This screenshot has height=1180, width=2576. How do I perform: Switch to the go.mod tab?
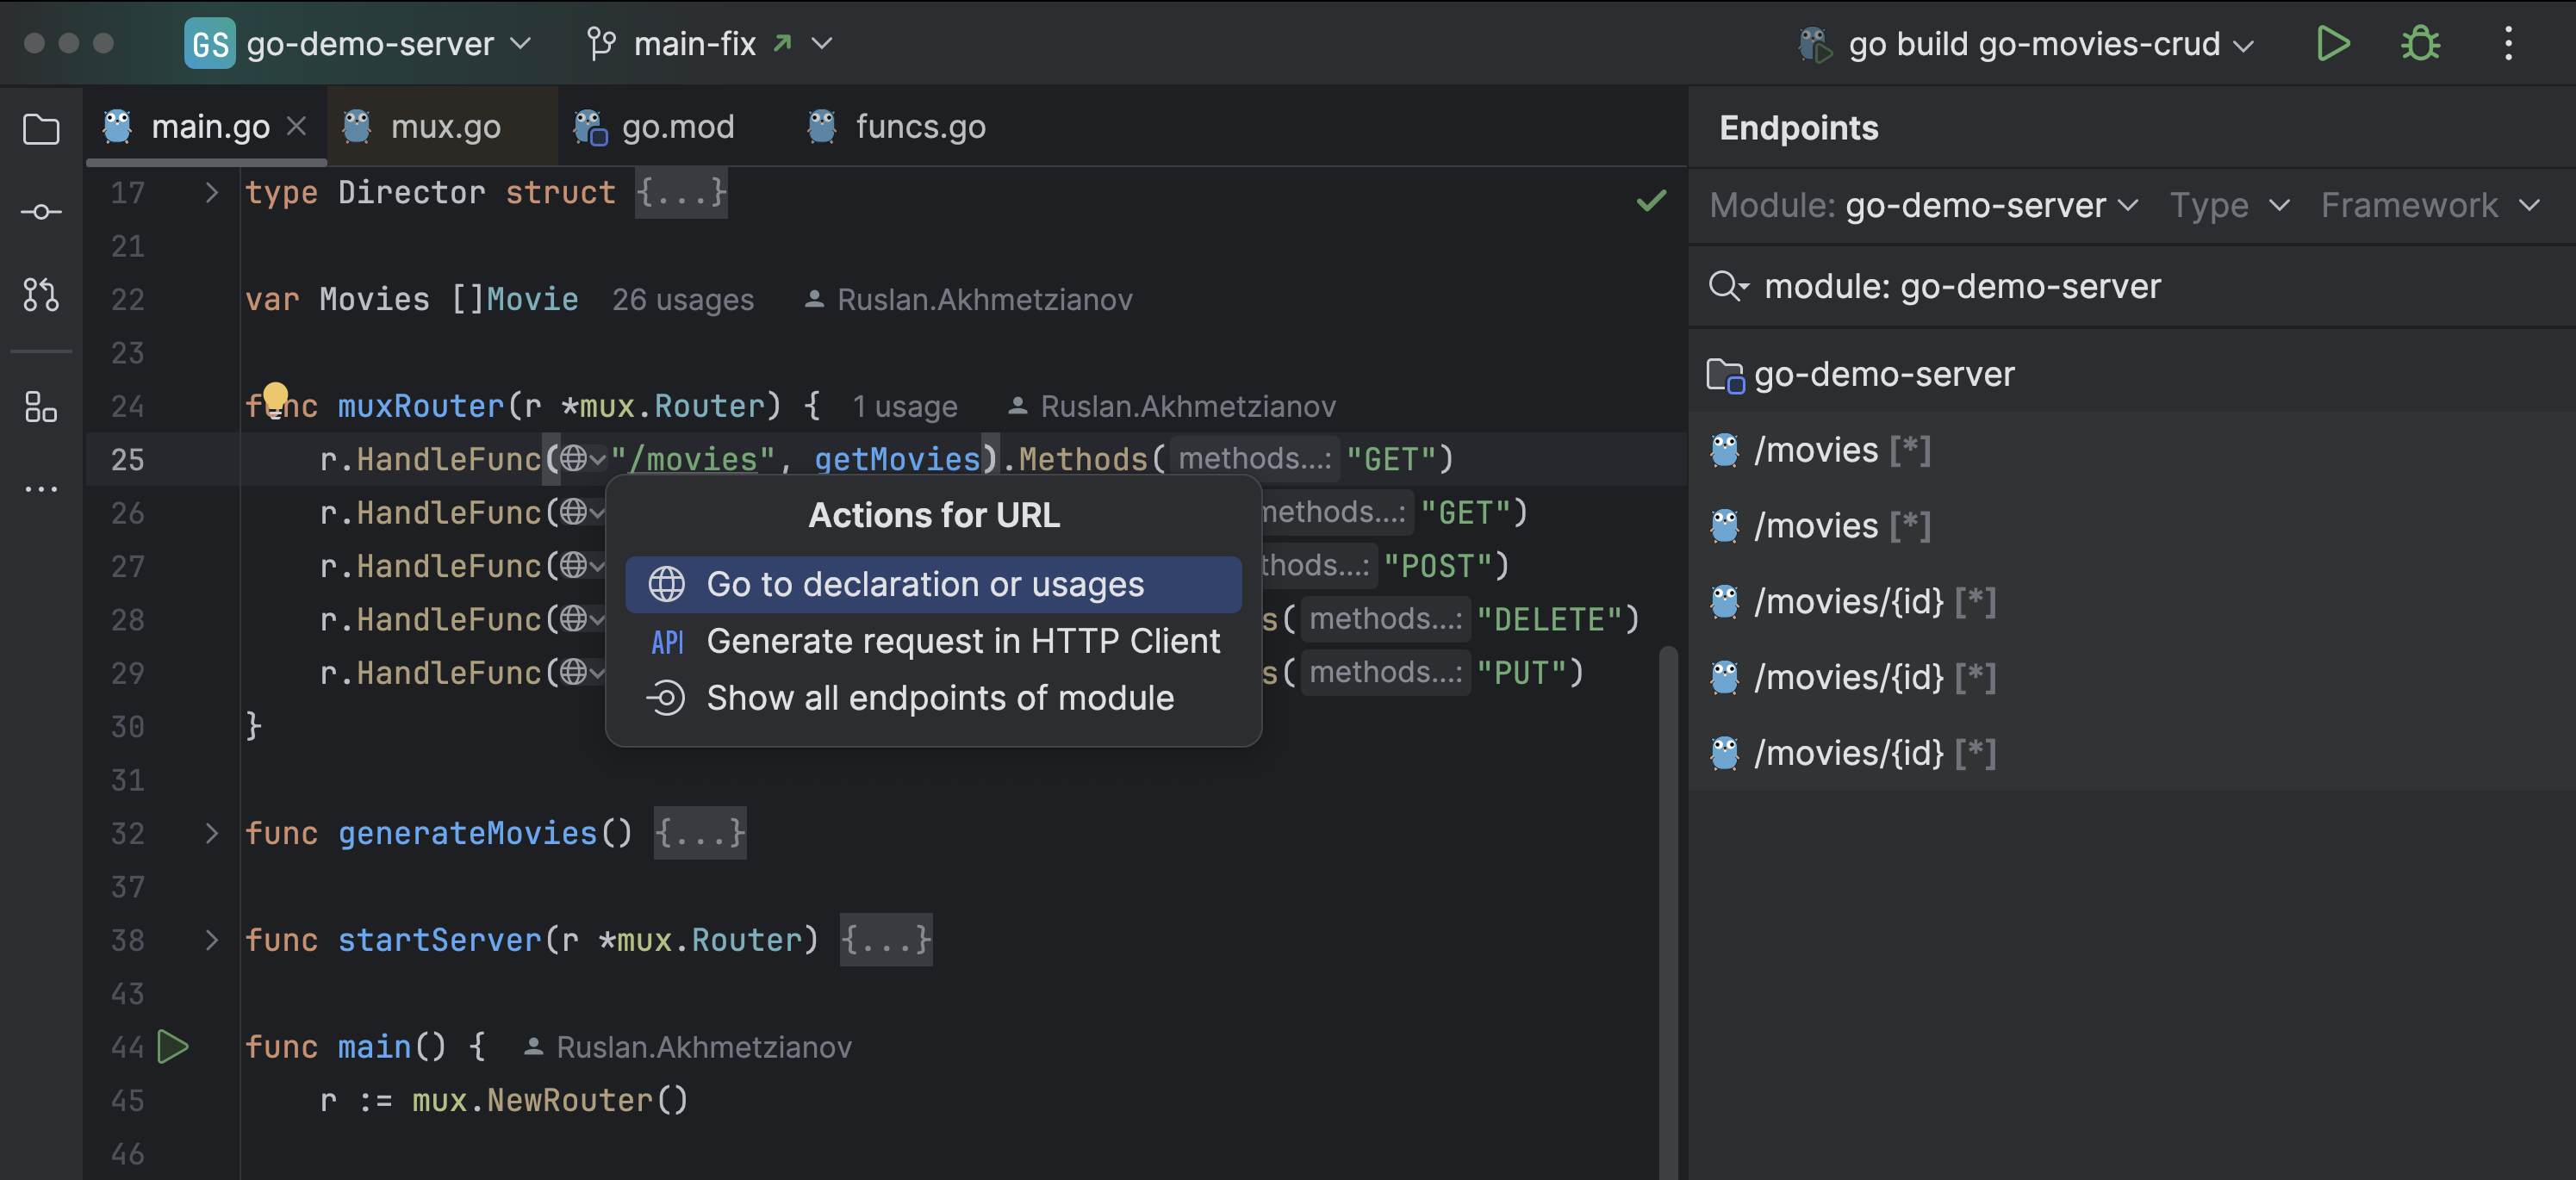click(x=655, y=126)
